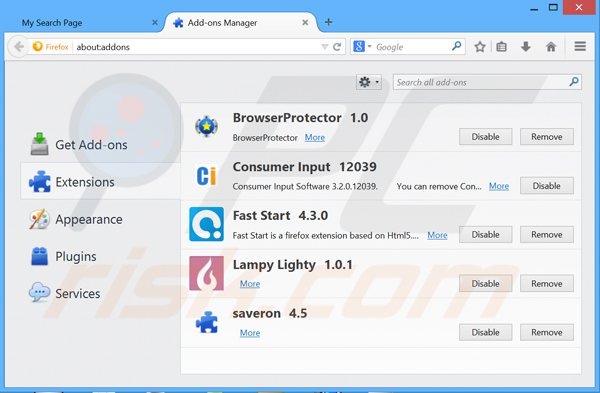Reload the page with the refresh icon

pyautogui.click(x=337, y=47)
